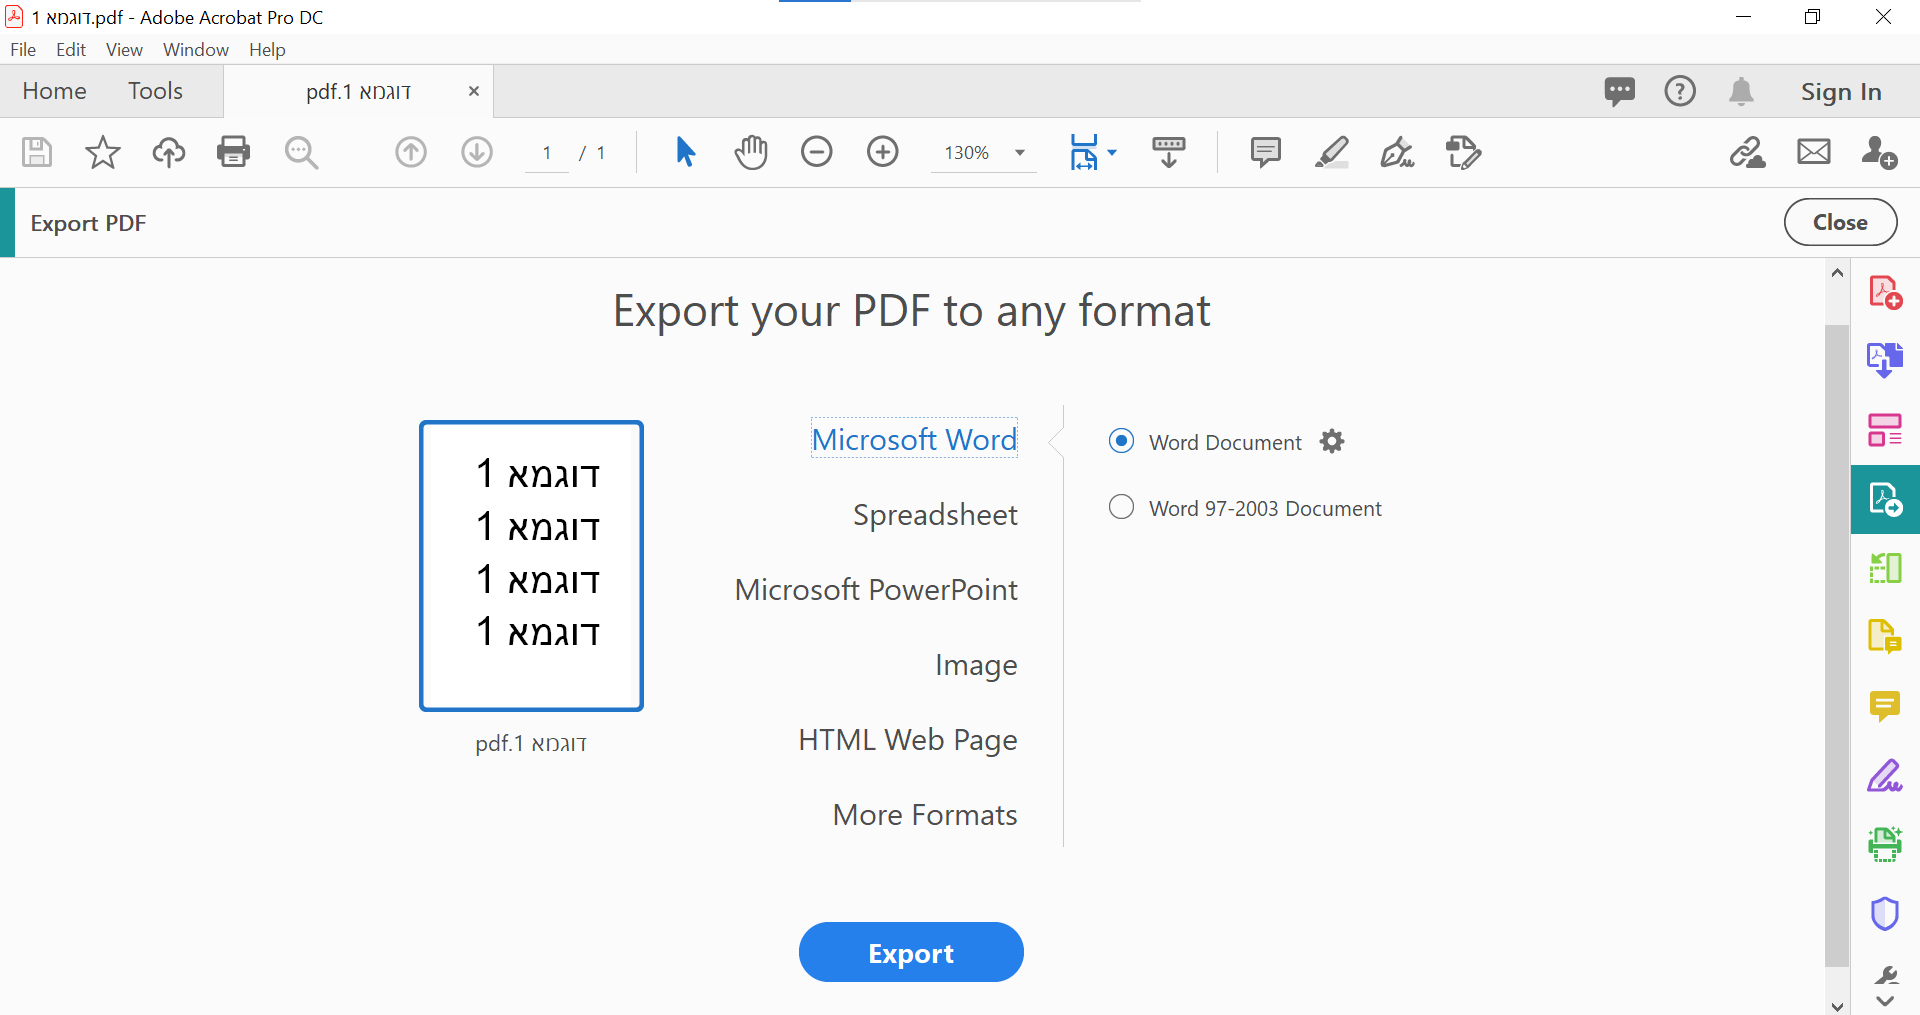Go to previous page with up arrow
This screenshot has height=1015, width=1920.
pyautogui.click(x=411, y=152)
